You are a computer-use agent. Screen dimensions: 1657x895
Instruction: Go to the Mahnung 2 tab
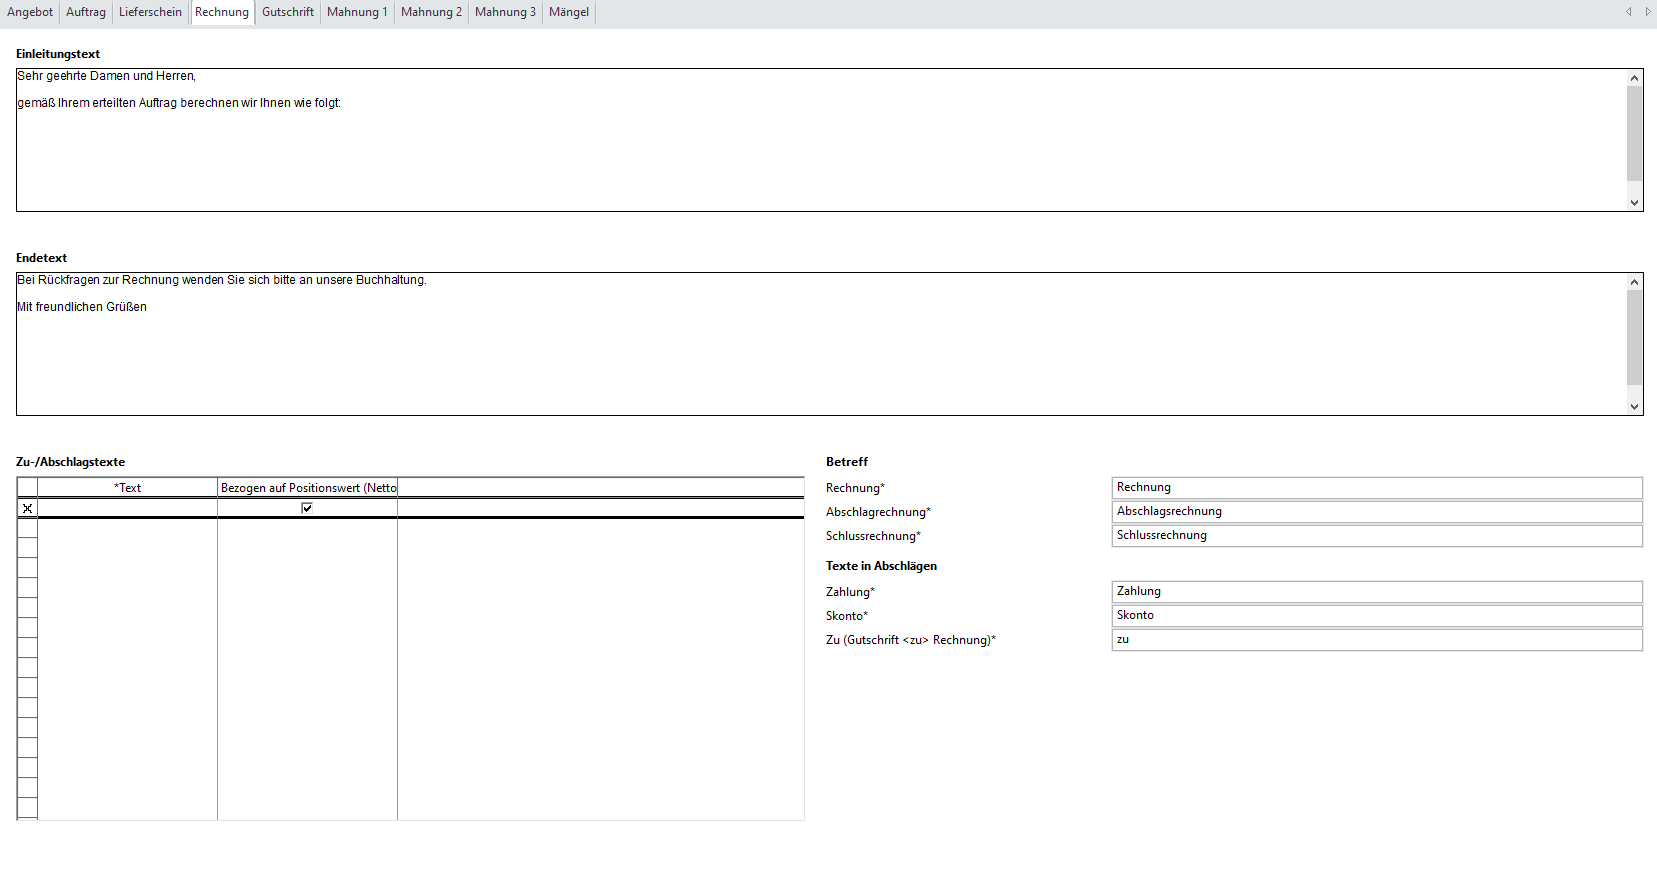coord(431,12)
